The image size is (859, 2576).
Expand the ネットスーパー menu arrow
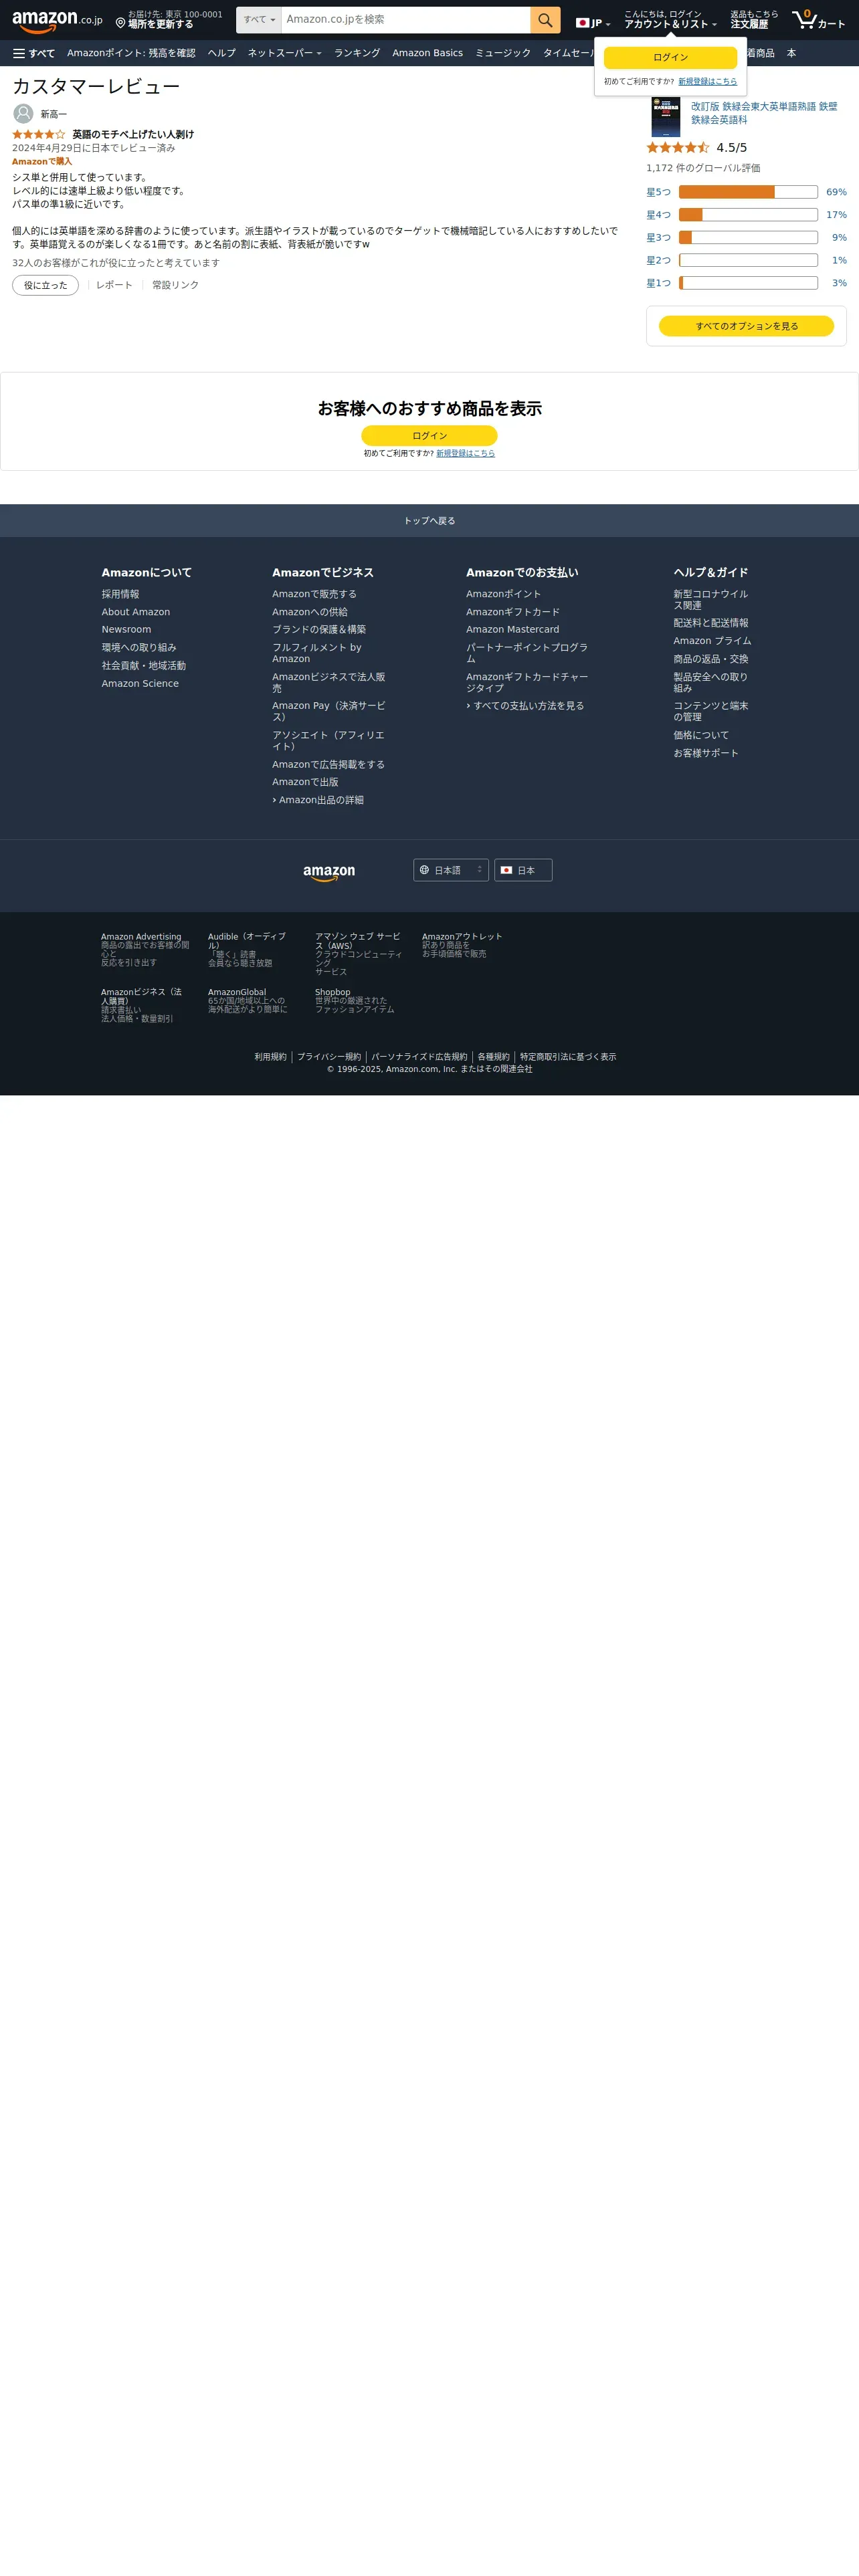[319, 54]
